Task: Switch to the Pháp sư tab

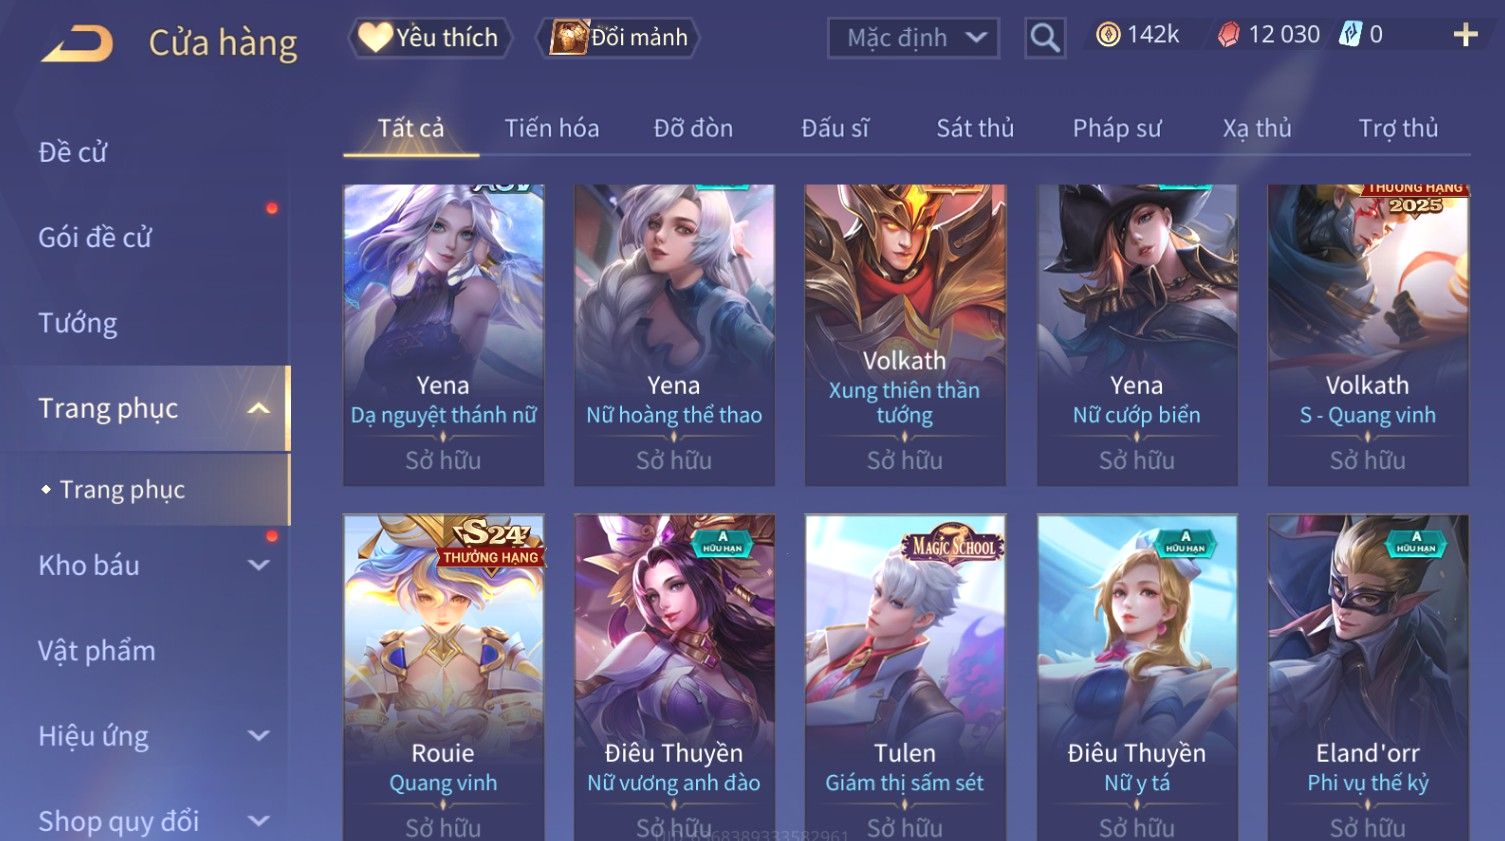Action: [x=1117, y=128]
